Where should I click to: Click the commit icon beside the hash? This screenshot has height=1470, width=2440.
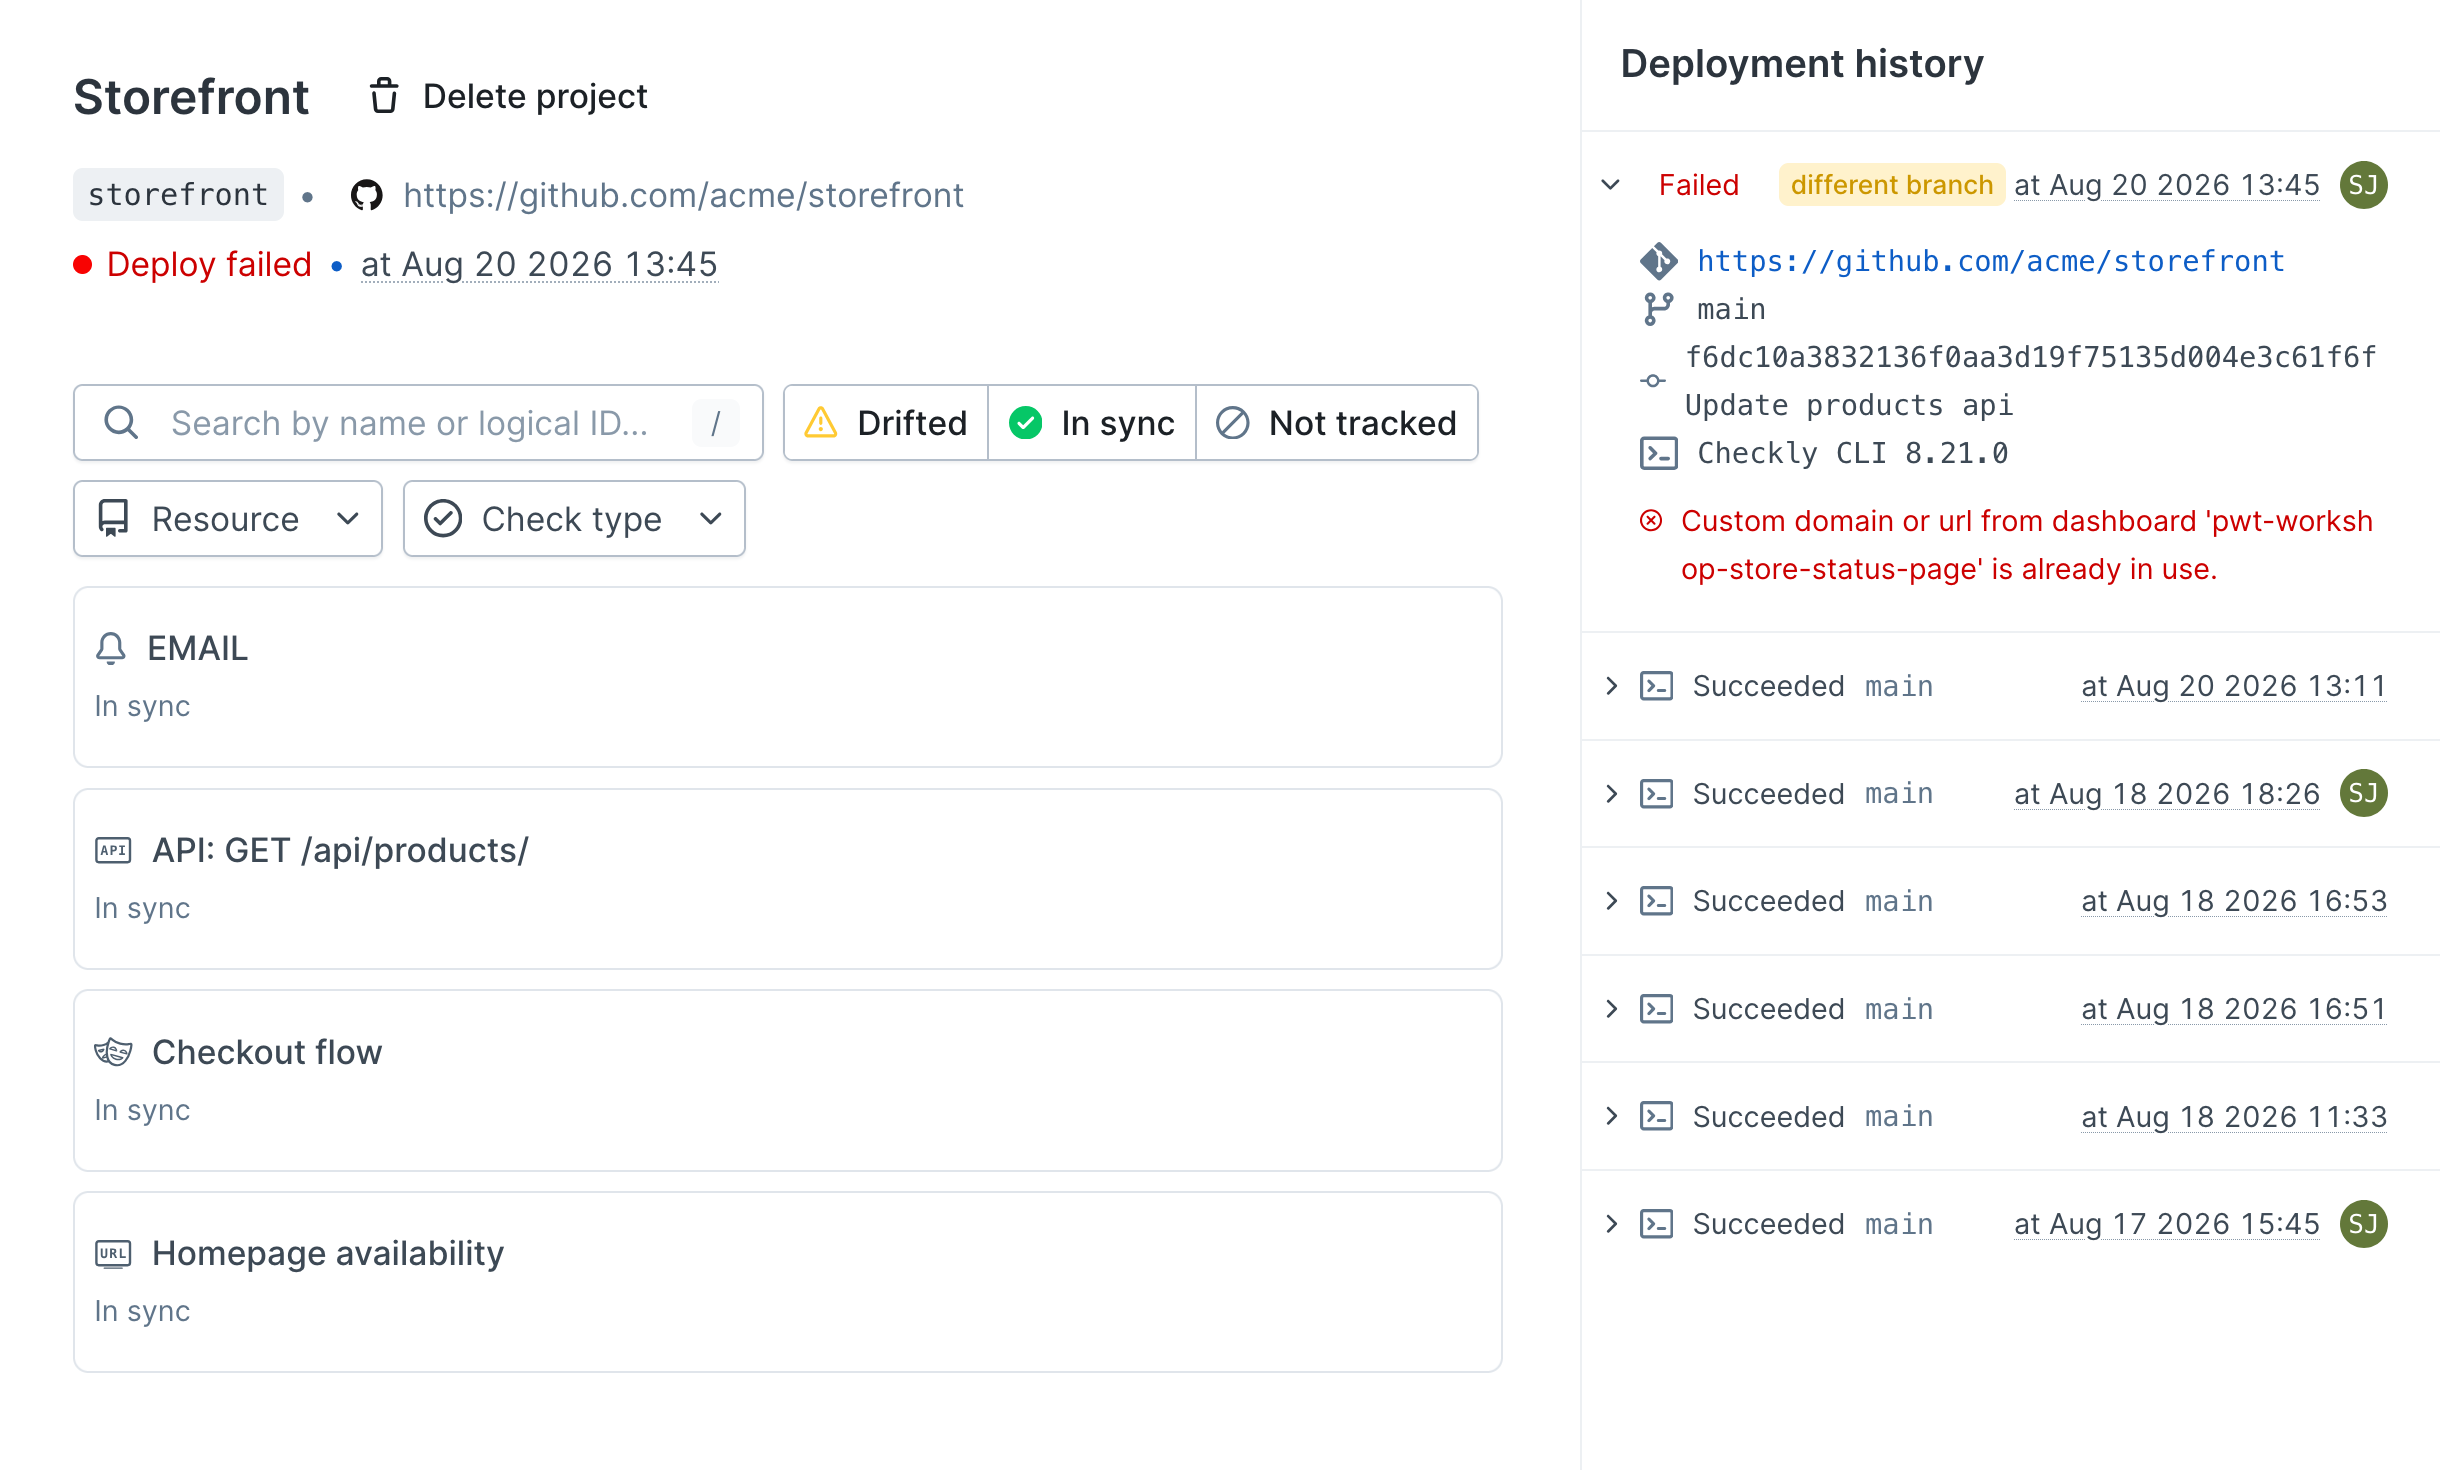click(1653, 381)
